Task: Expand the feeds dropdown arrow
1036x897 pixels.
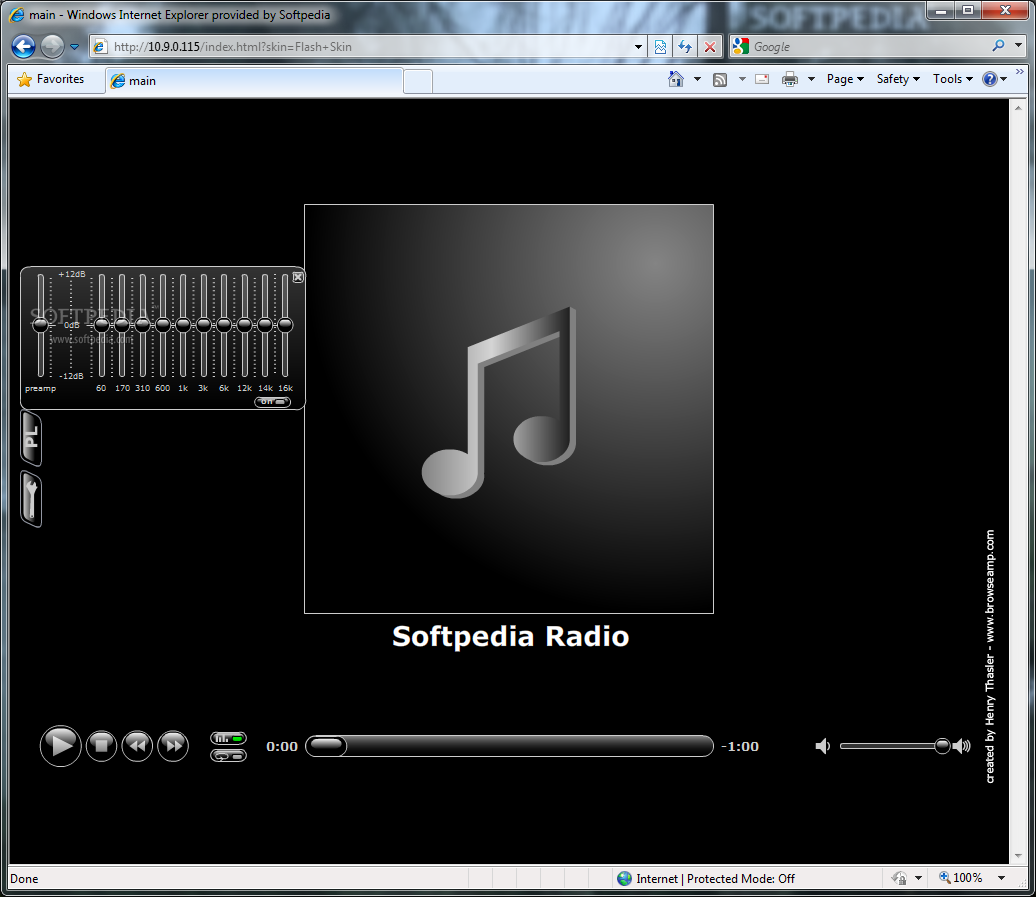Action: (742, 79)
